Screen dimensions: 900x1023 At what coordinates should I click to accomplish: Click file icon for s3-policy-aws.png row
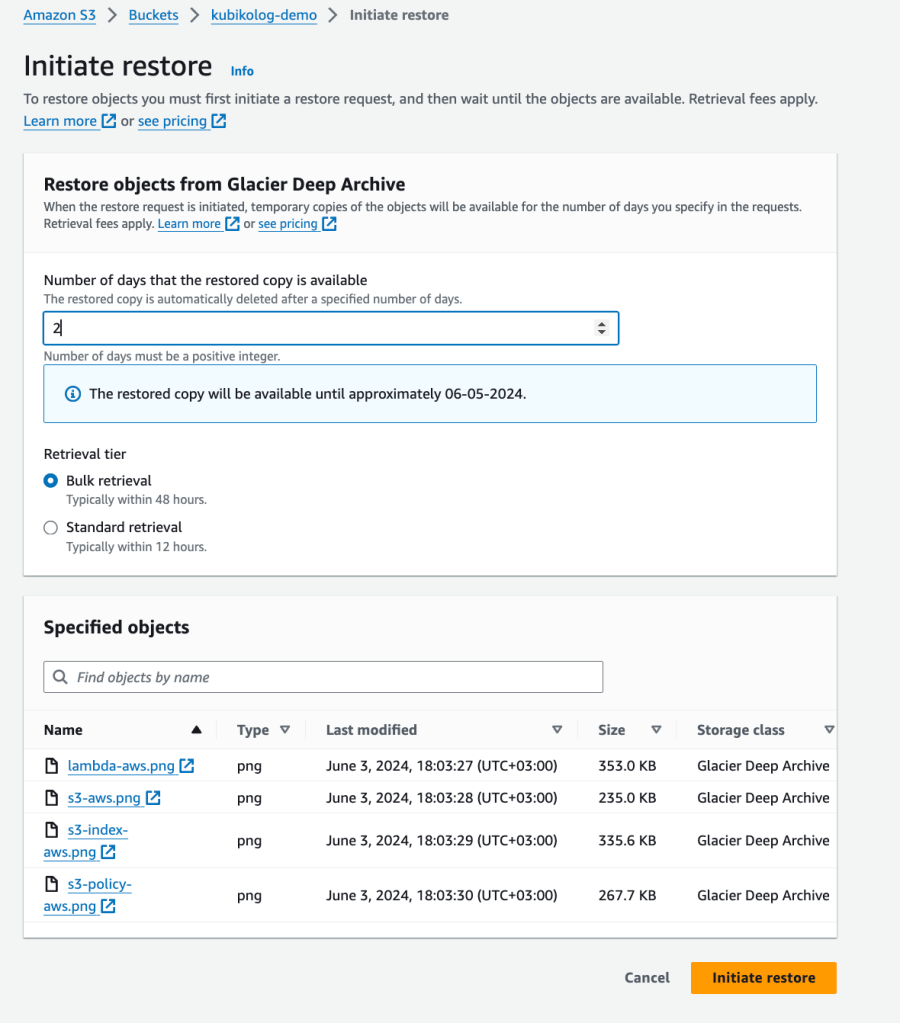[x=52, y=884]
